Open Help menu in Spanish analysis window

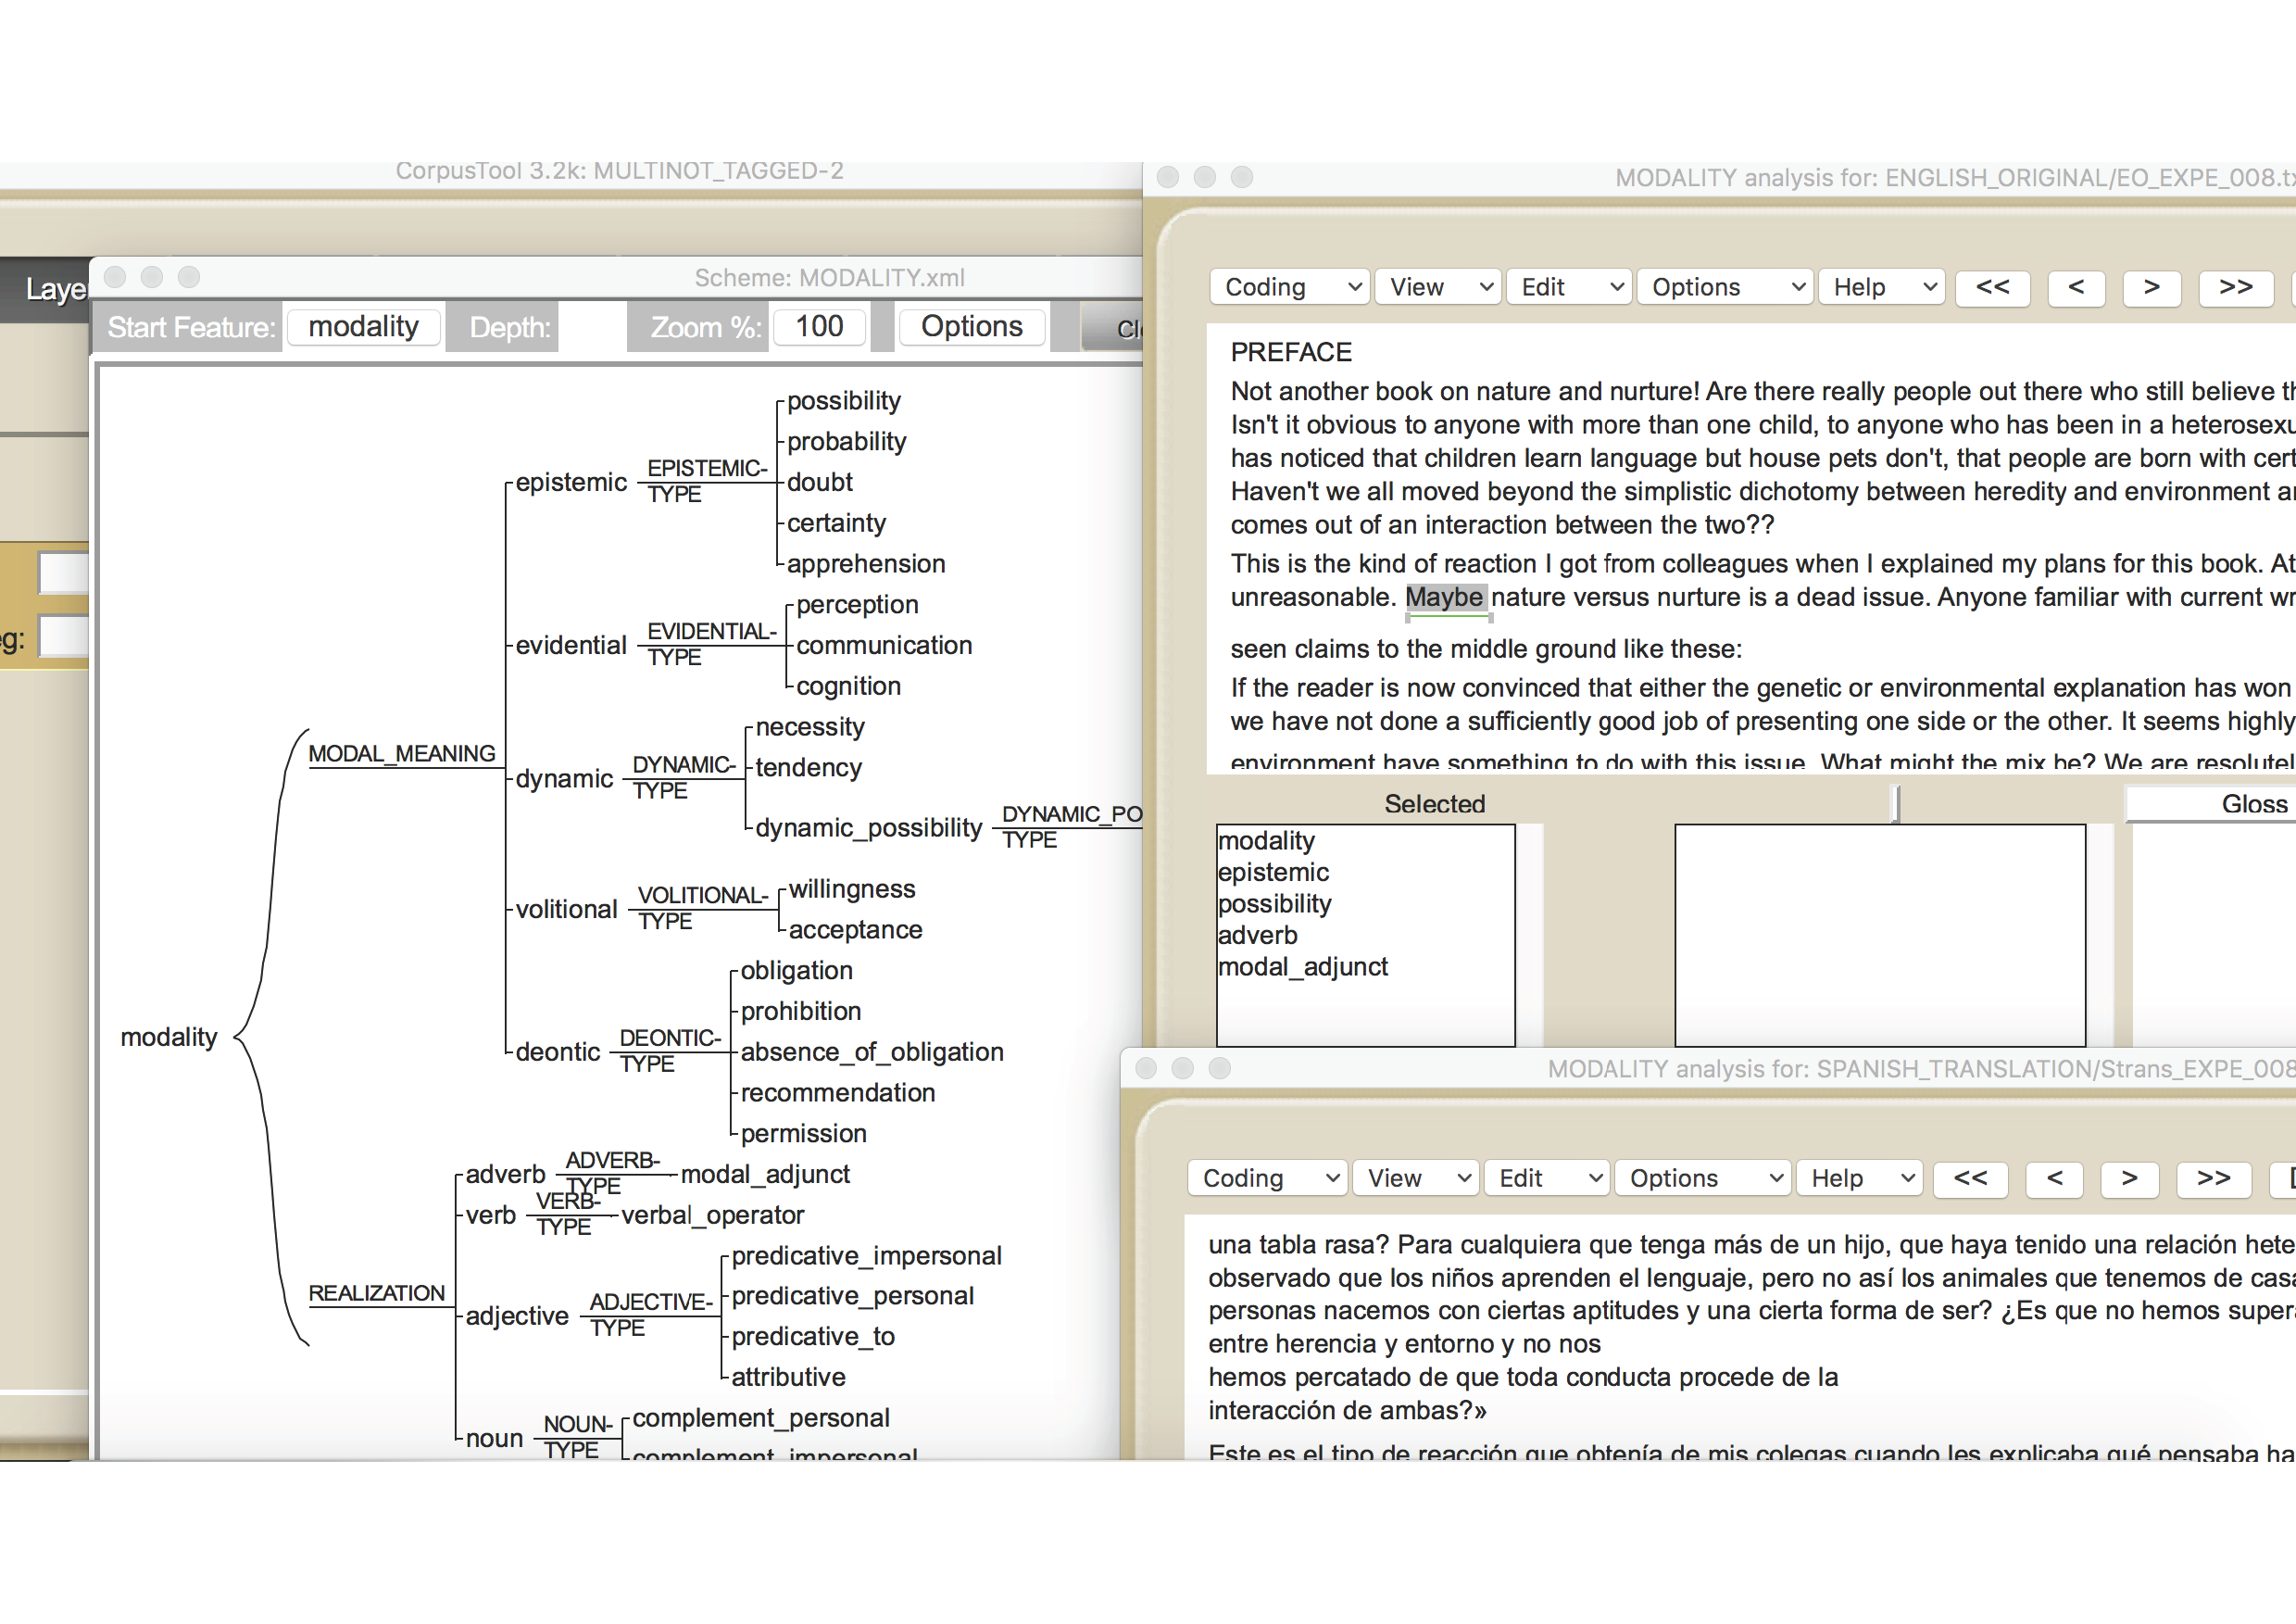point(1858,1179)
